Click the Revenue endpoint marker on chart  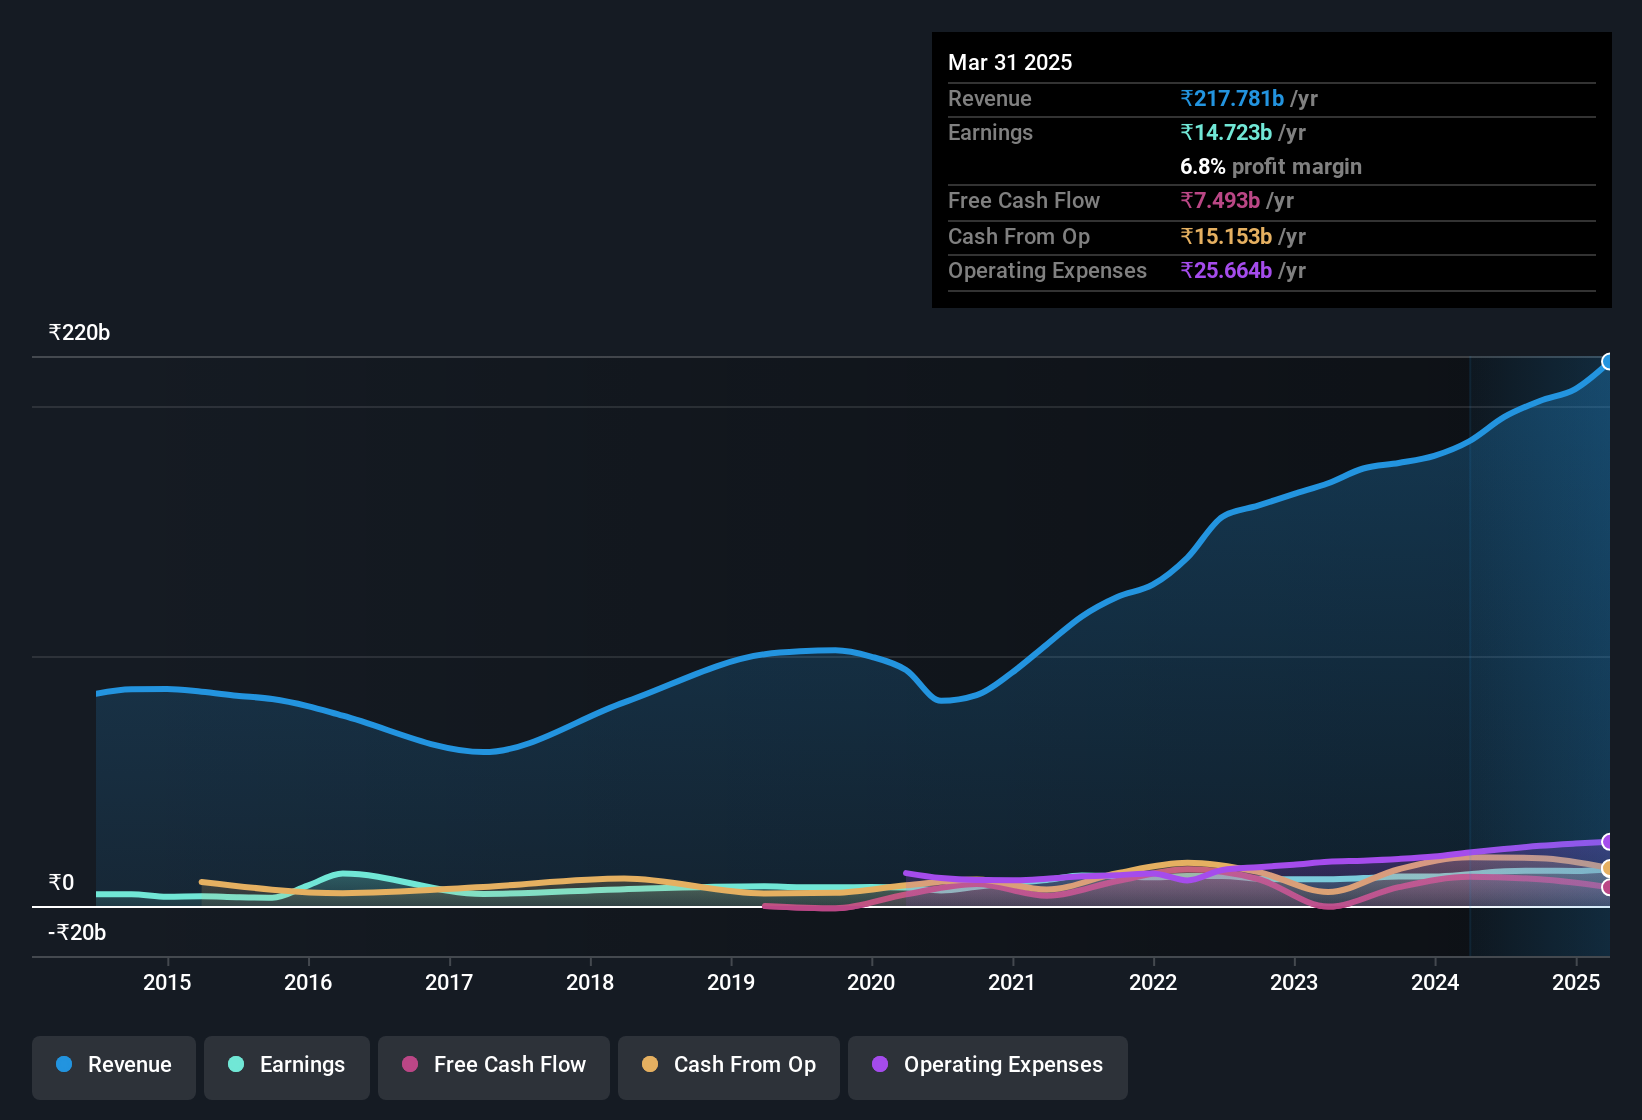tap(1608, 362)
